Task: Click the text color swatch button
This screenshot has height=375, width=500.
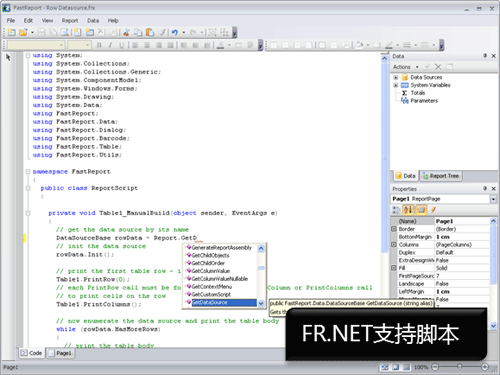Action: click(221, 45)
